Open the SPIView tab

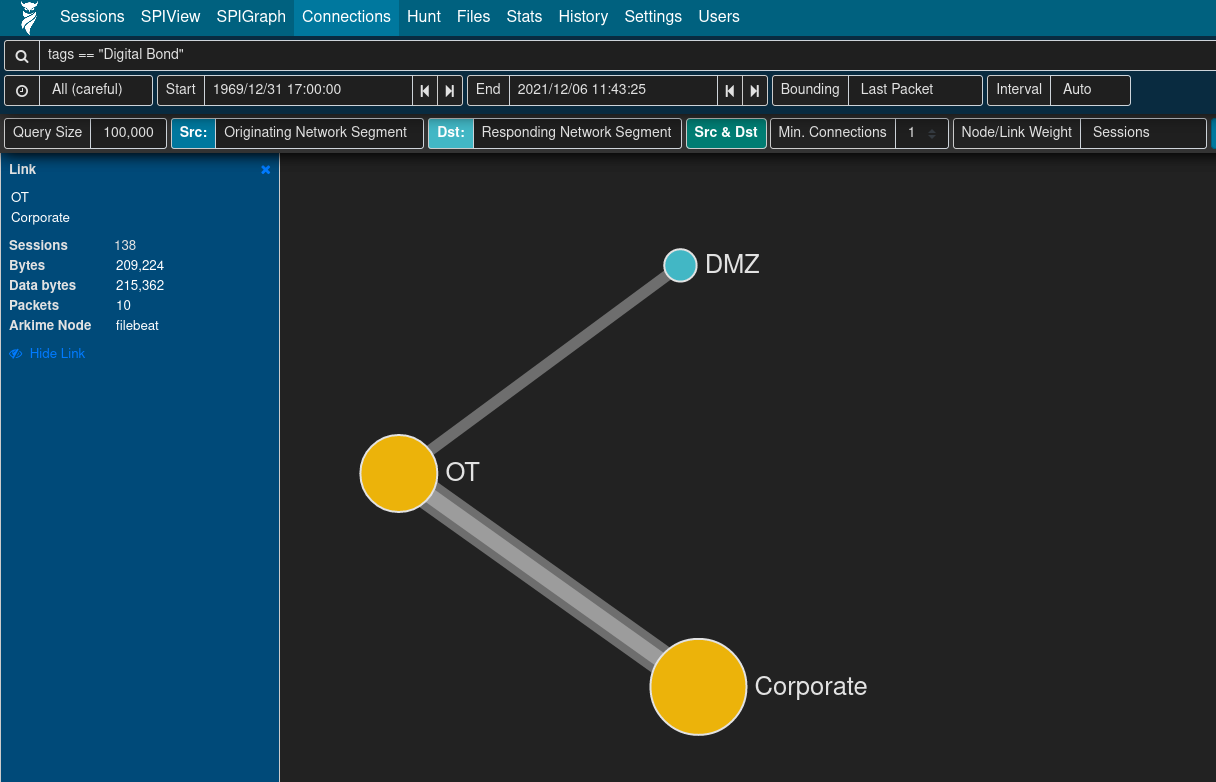pyautogui.click(x=171, y=17)
